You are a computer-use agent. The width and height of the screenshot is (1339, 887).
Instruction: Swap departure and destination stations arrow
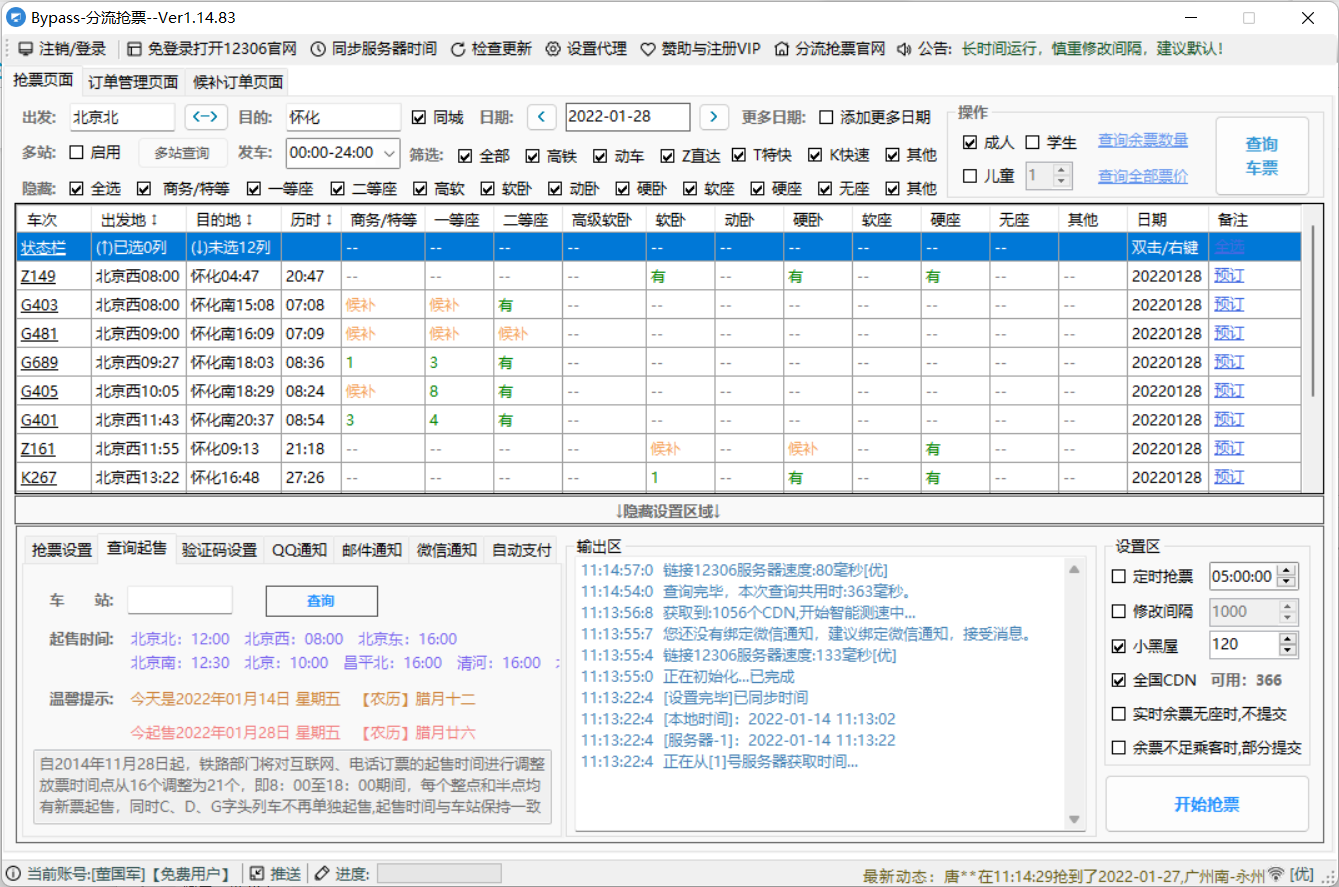click(206, 117)
